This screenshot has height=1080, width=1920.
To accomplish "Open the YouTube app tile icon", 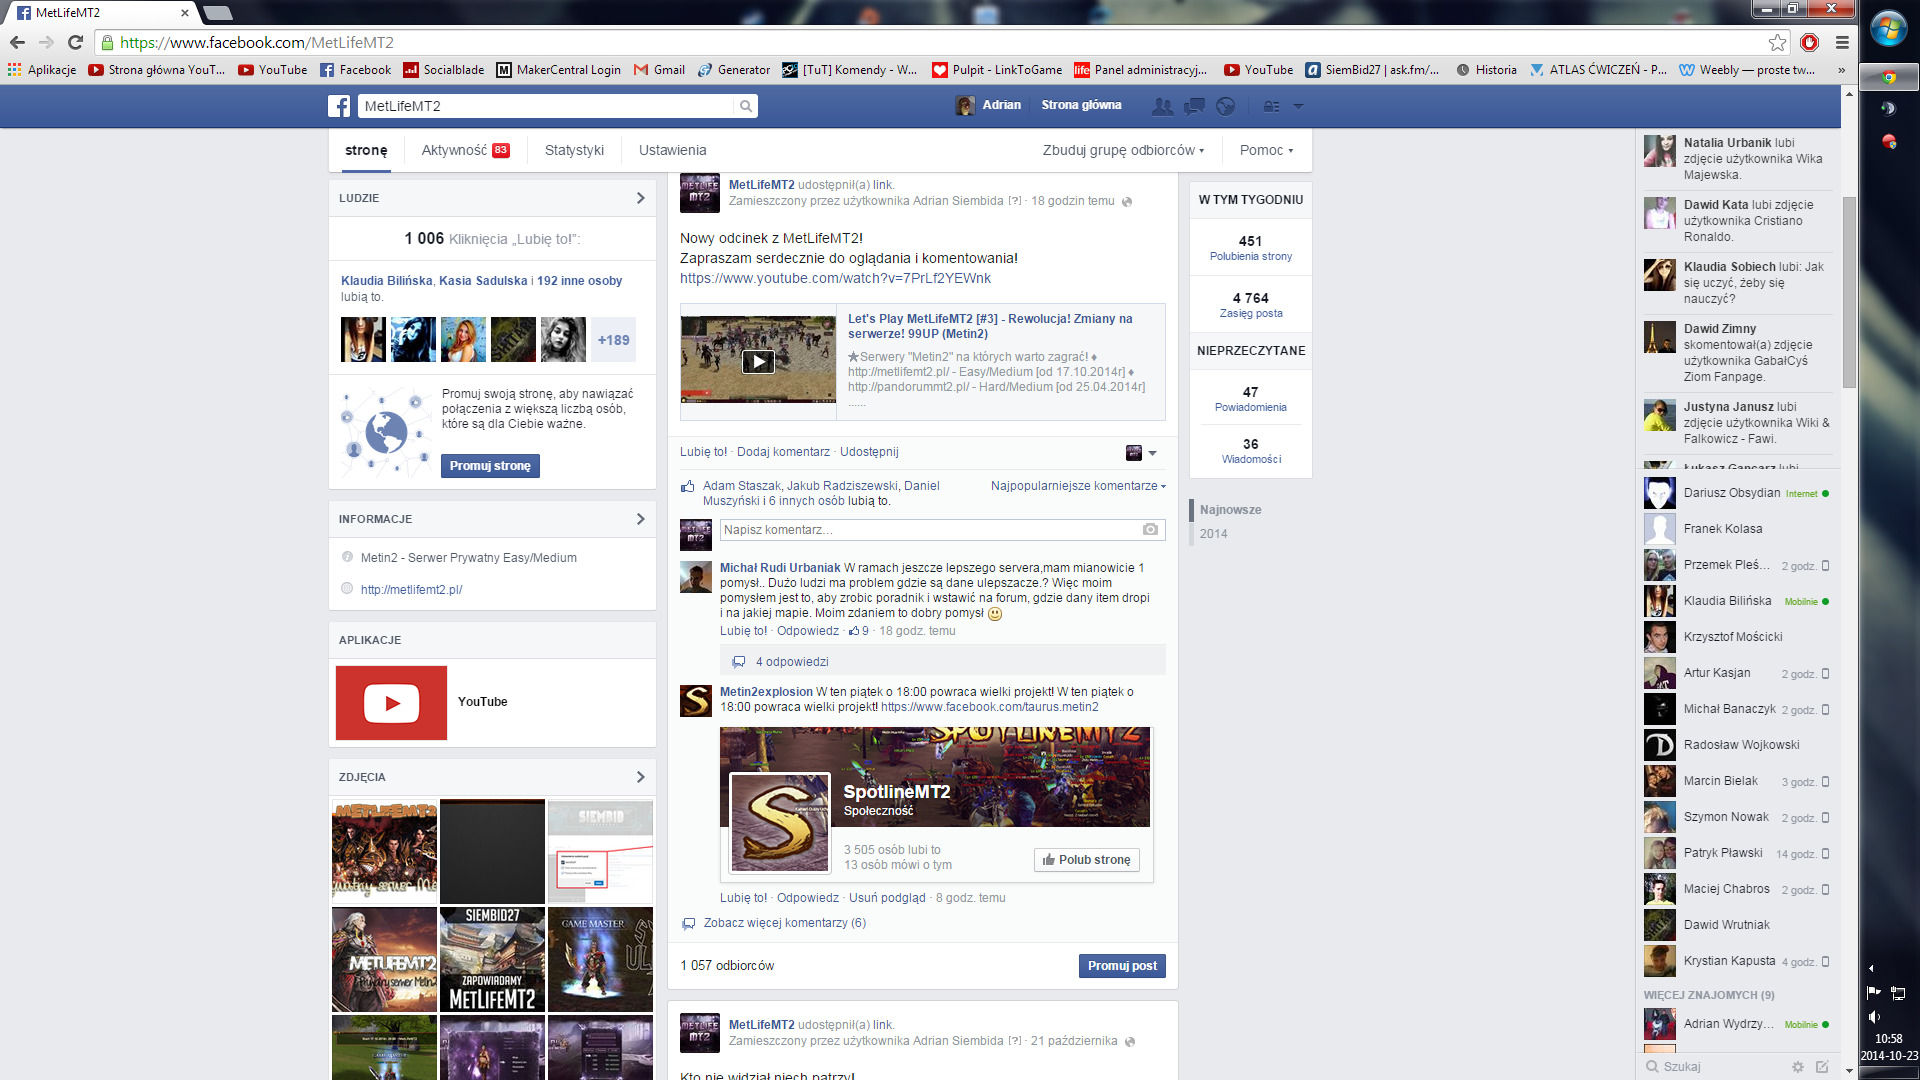I will point(391,703).
